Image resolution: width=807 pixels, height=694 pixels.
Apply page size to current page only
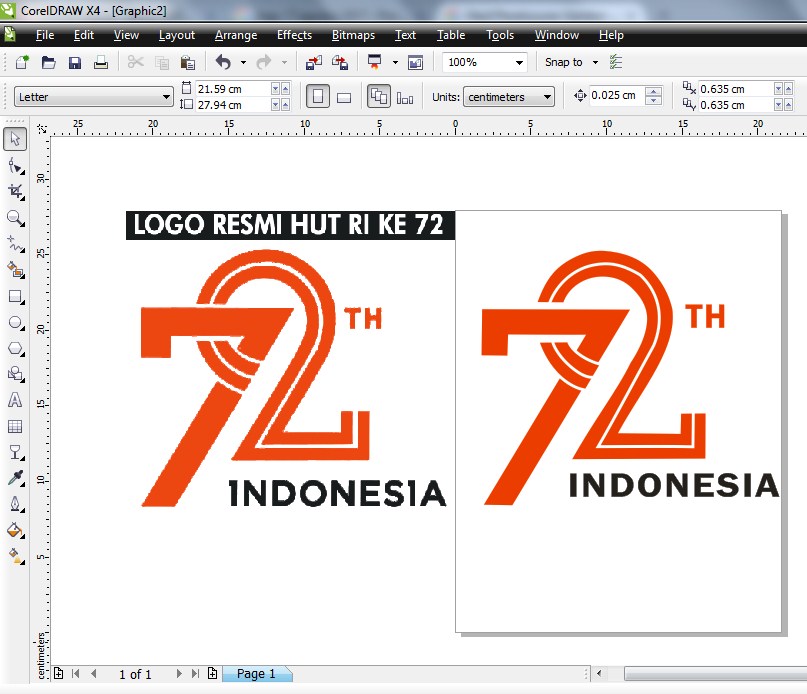click(405, 97)
